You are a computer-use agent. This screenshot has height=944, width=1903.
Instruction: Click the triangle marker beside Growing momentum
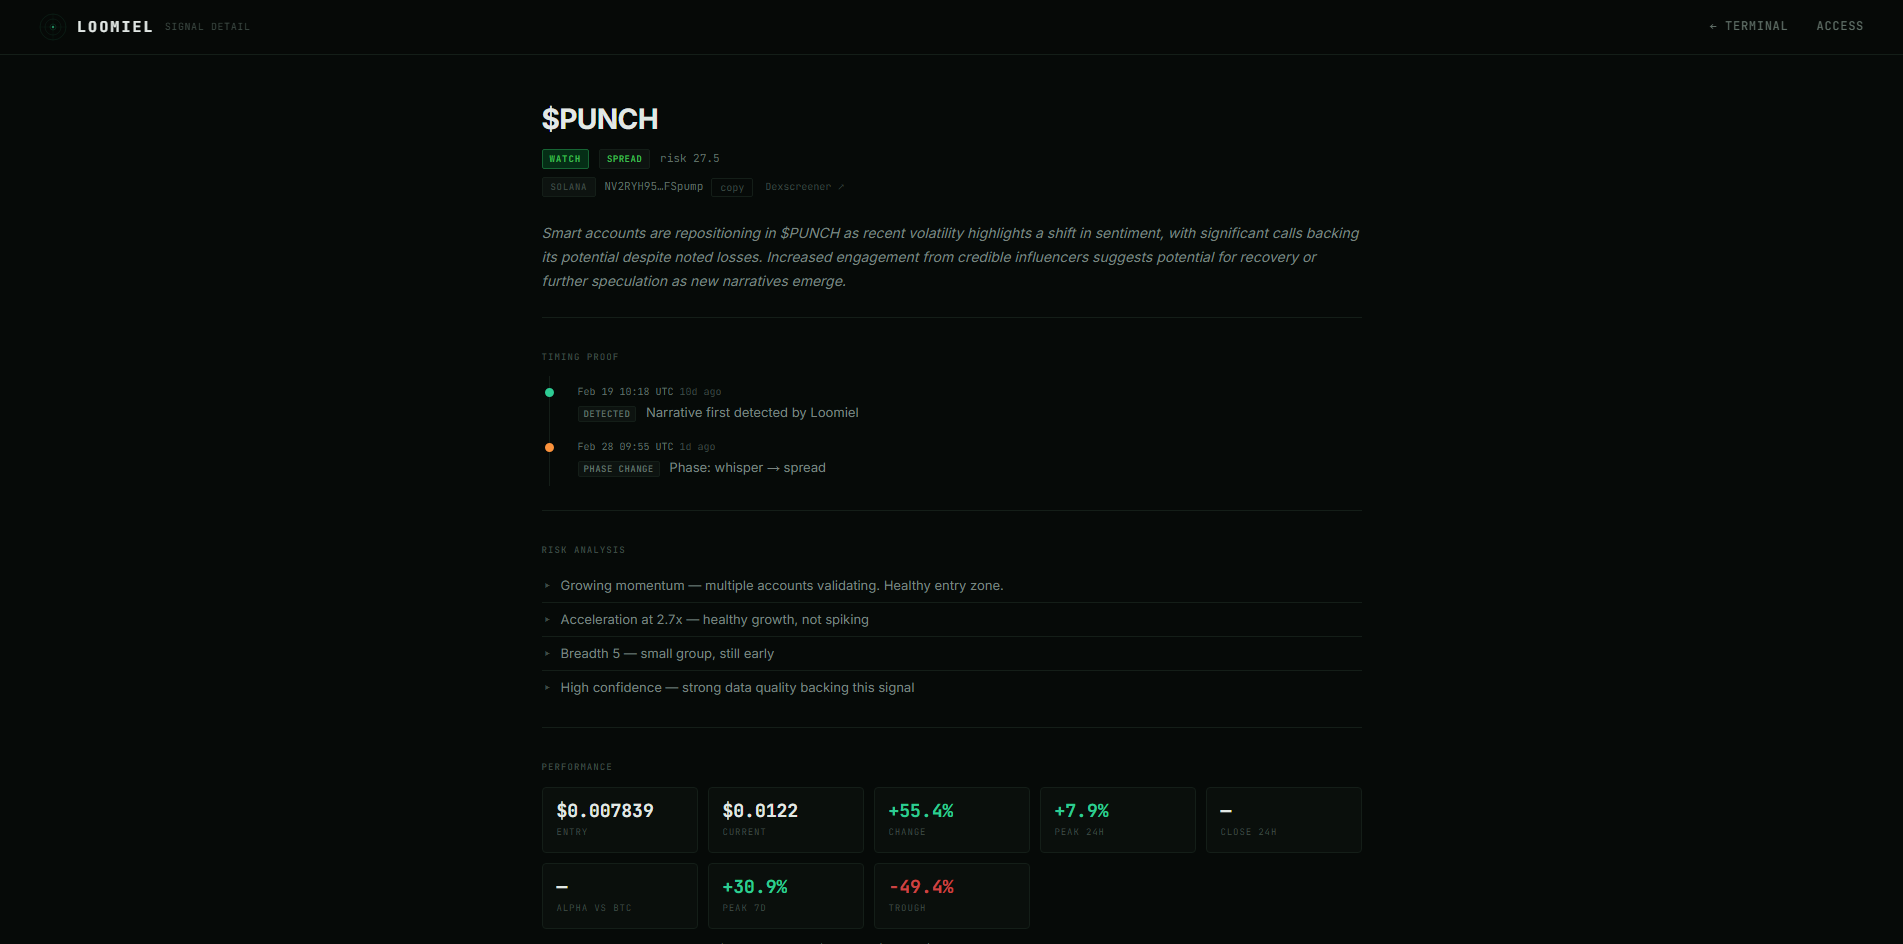[547, 585]
